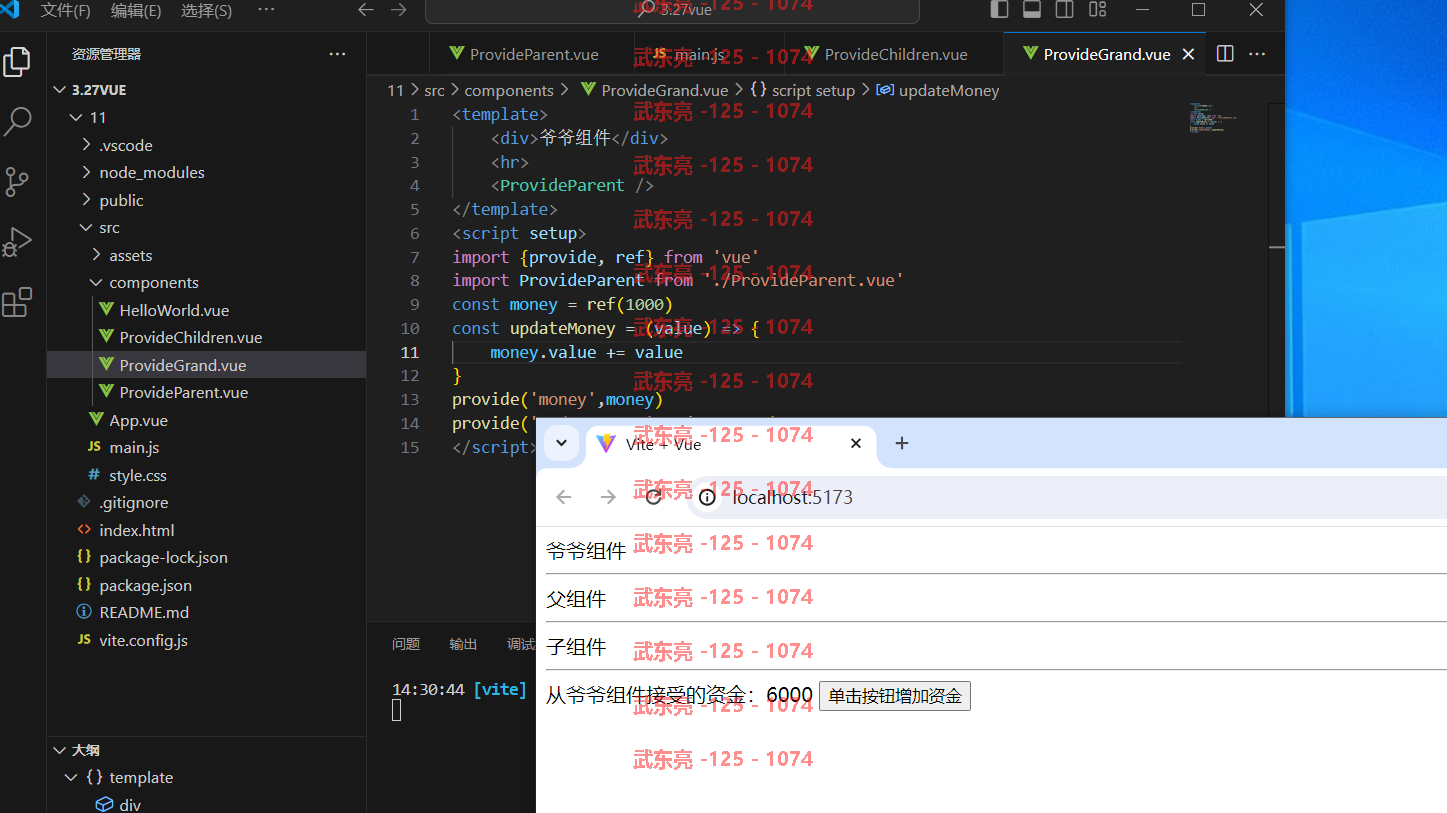Open the Explorer view in activity bar
1447x813 pixels.
(17, 62)
